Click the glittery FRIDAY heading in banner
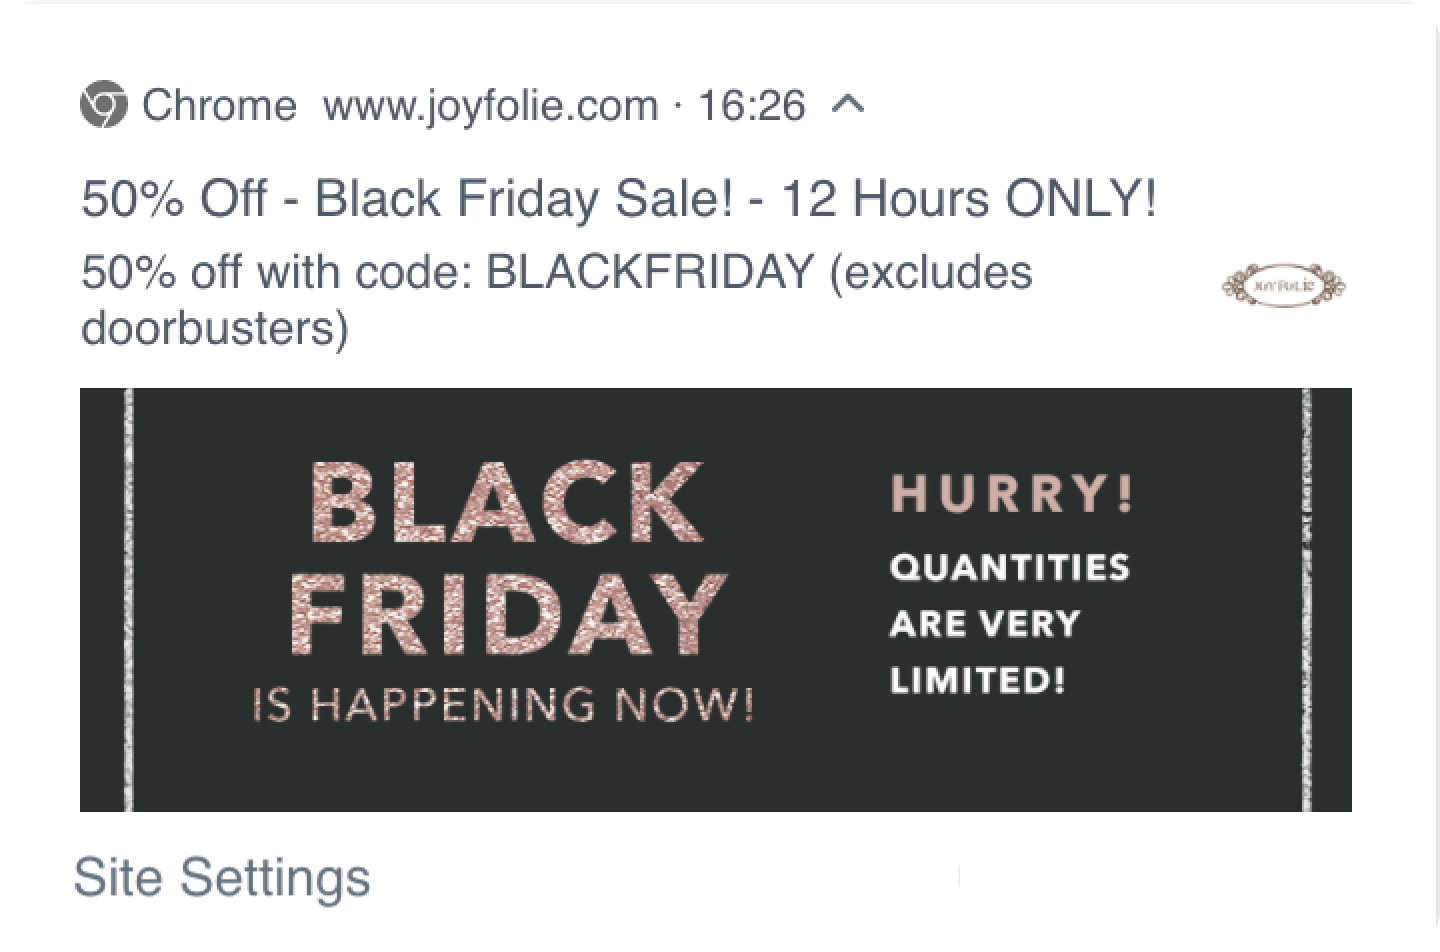 pos(508,613)
